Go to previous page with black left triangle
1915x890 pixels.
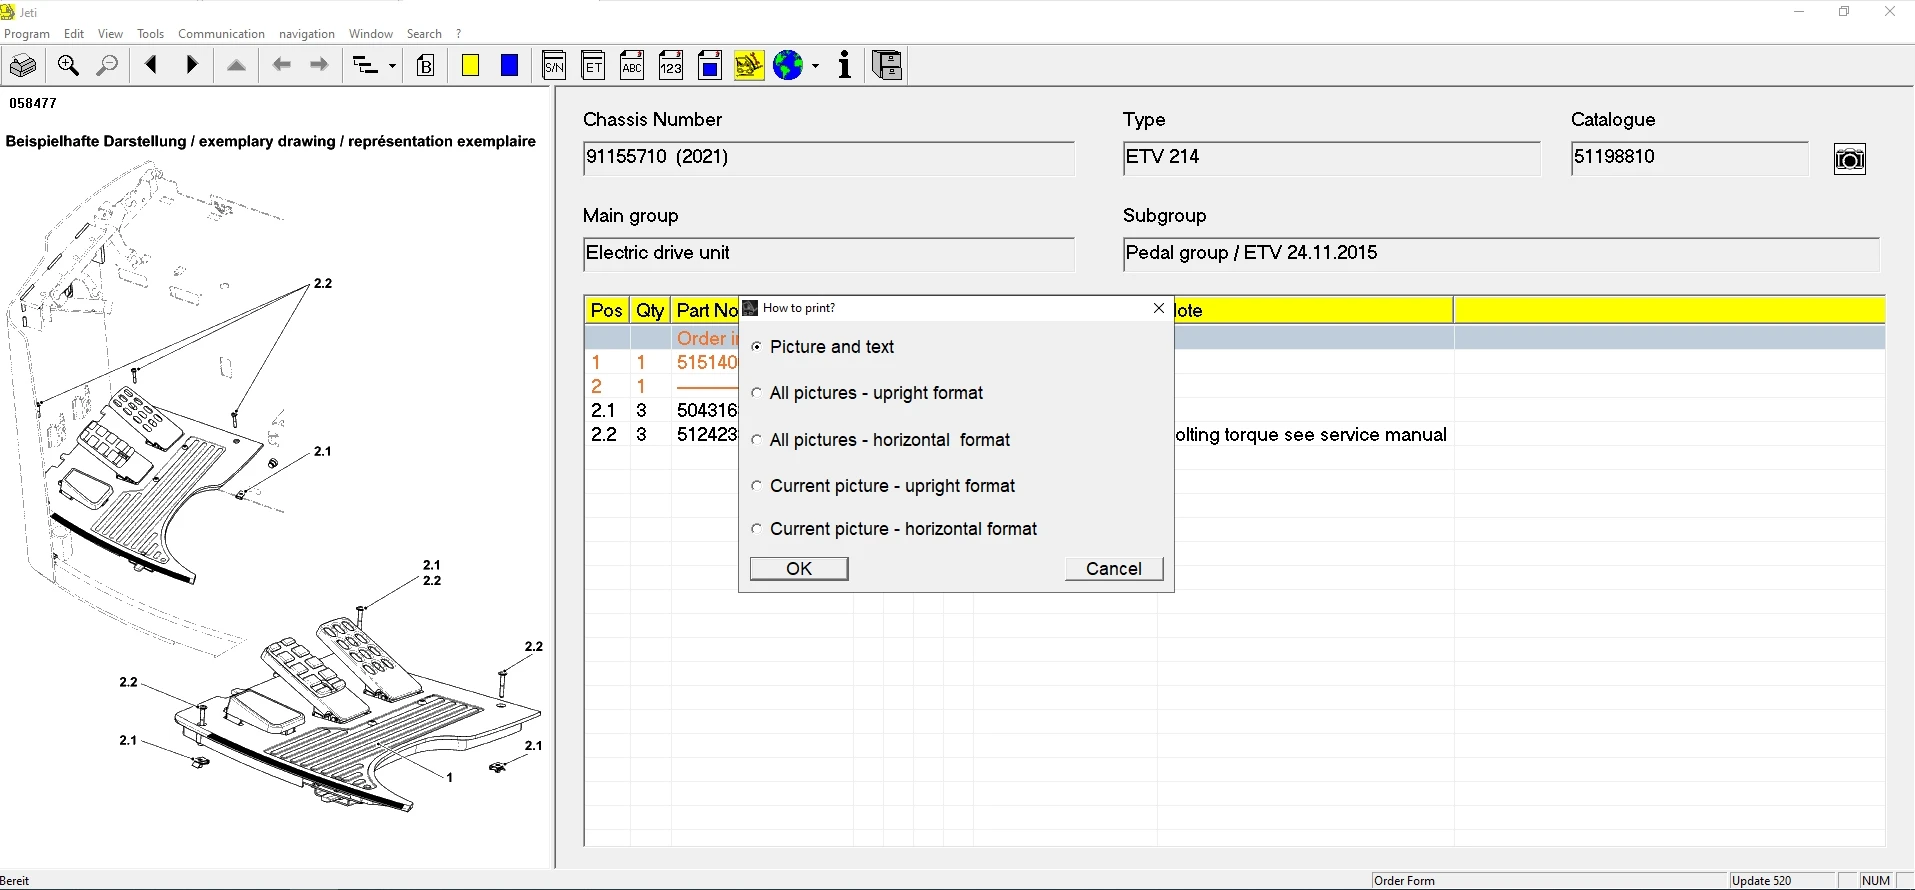point(152,66)
